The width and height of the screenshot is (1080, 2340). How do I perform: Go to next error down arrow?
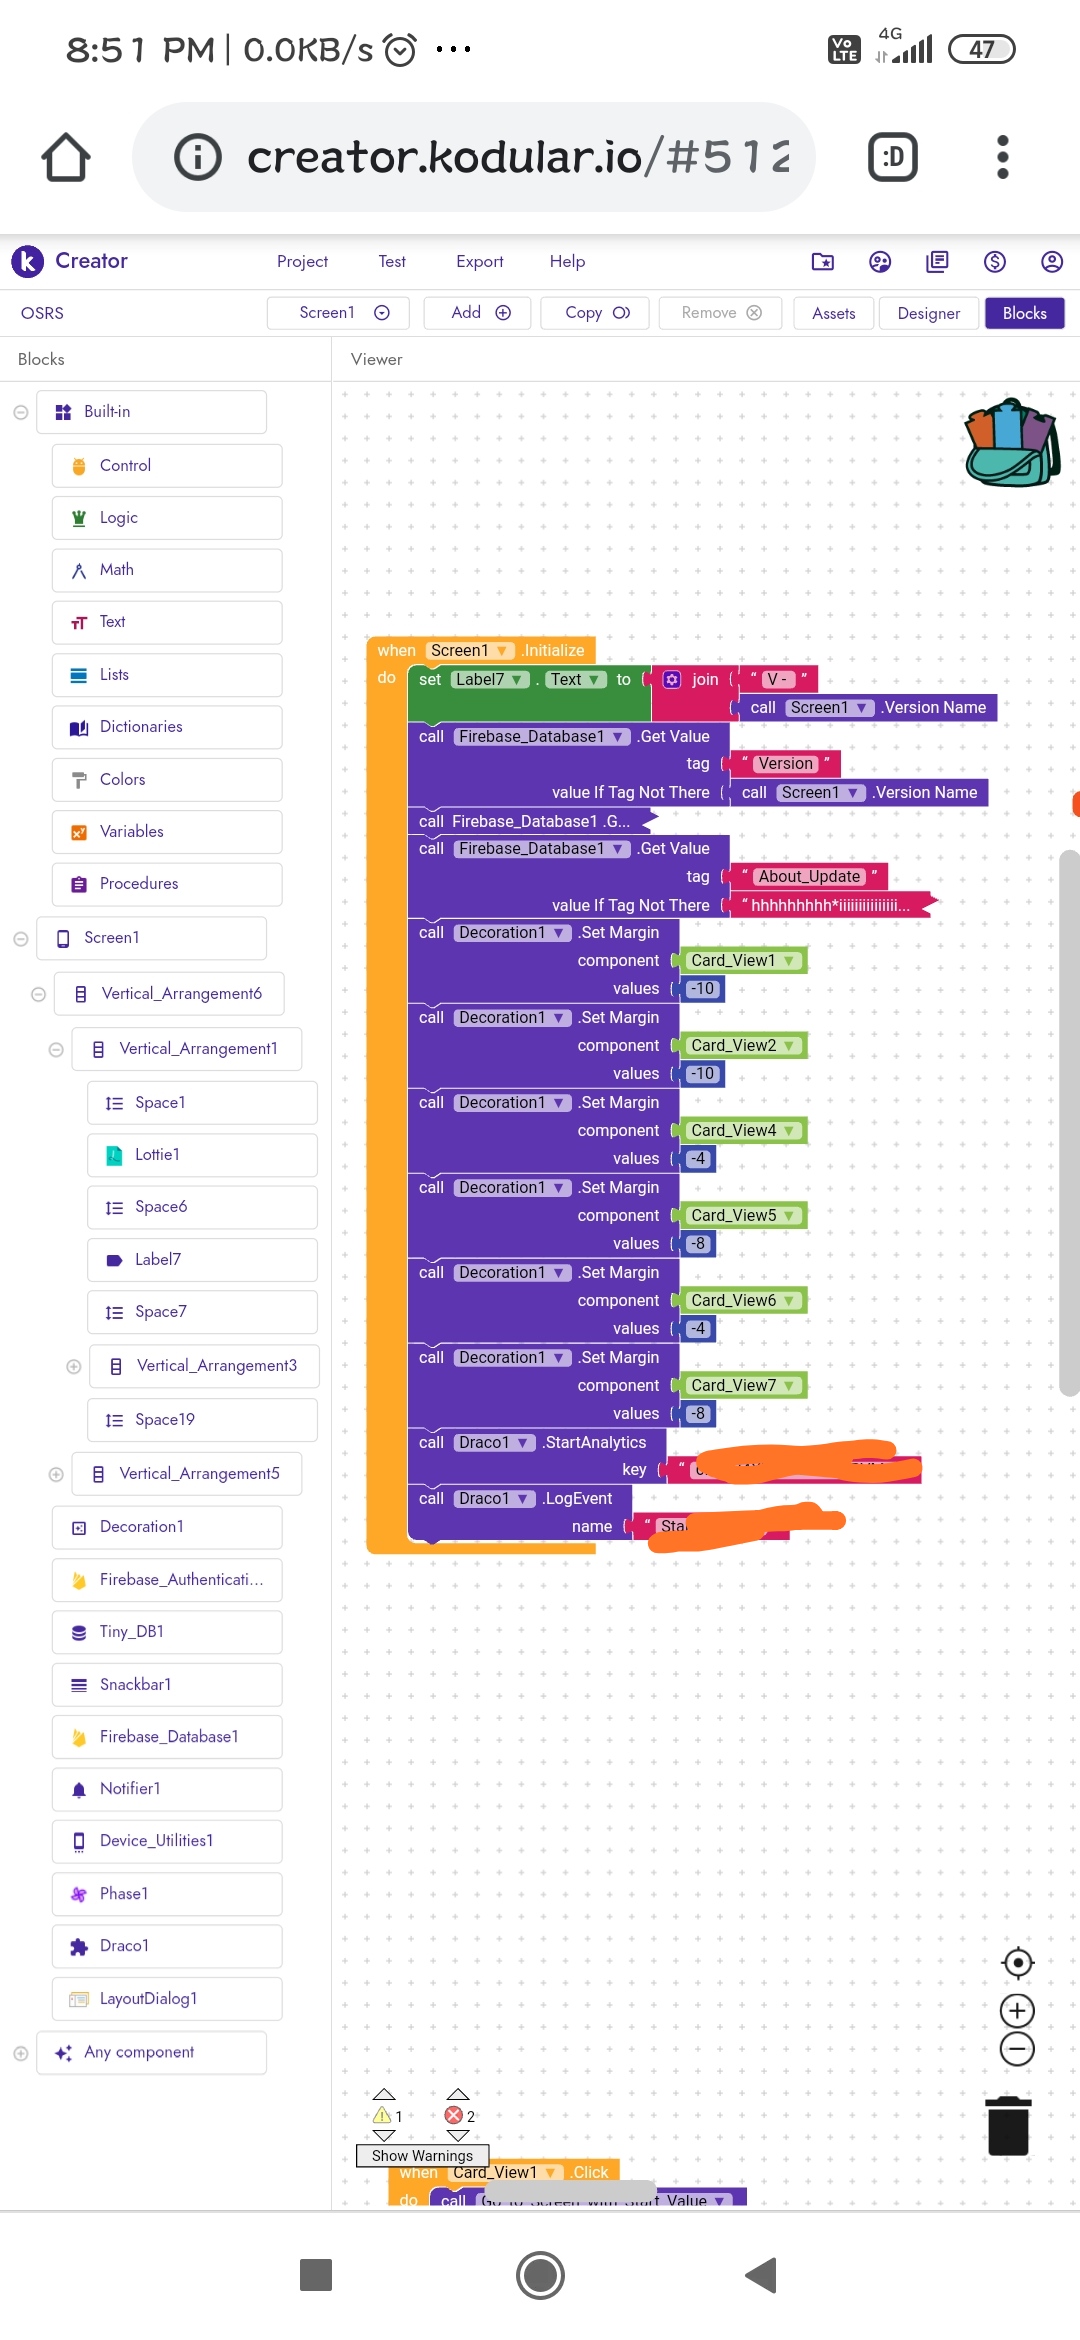(458, 2136)
